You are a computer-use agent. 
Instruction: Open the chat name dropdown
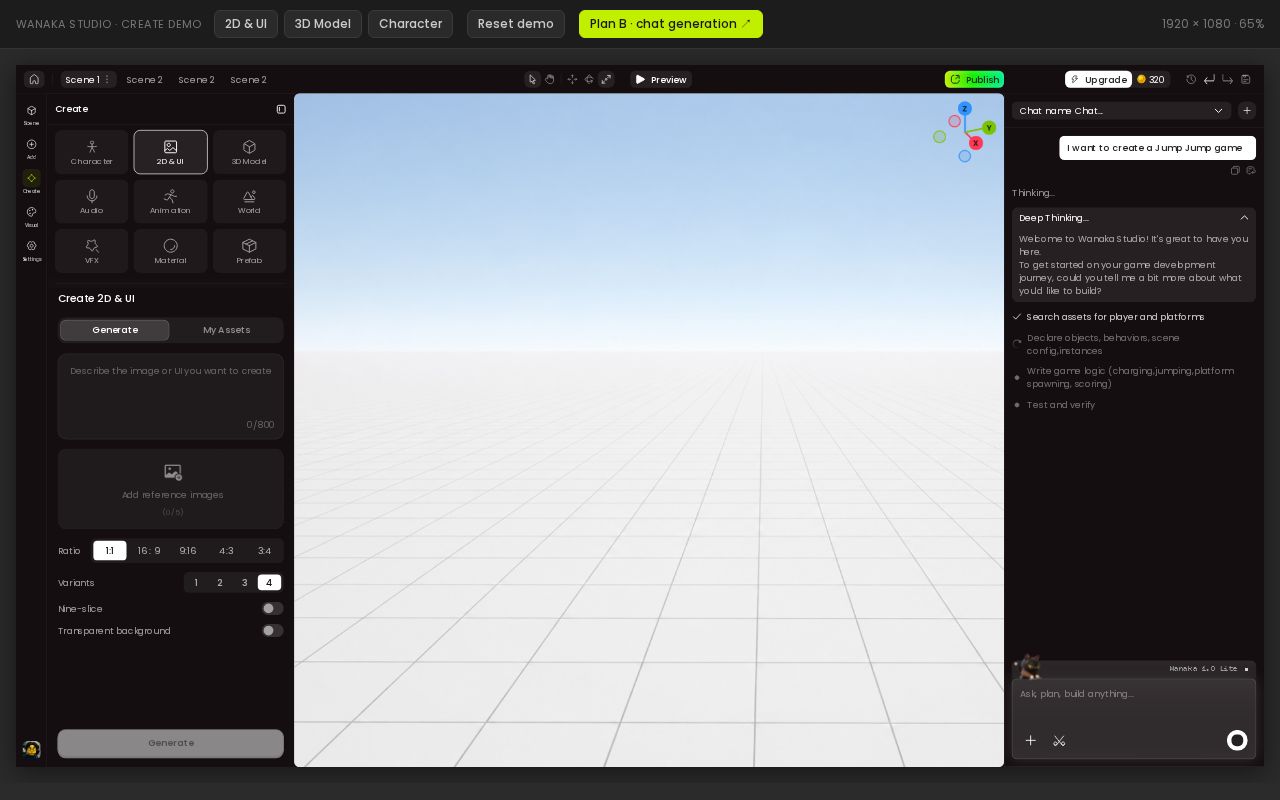click(x=1121, y=110)
